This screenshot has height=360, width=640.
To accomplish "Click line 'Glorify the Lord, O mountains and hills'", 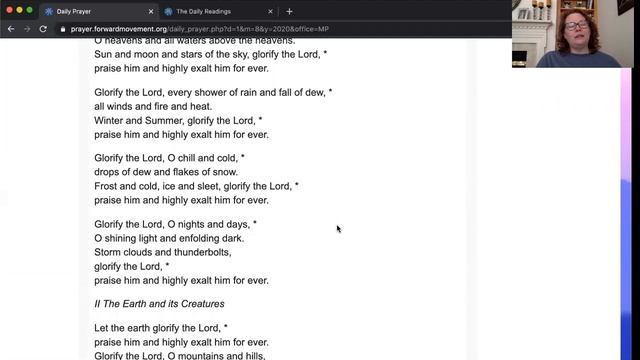I will point(180,356).
